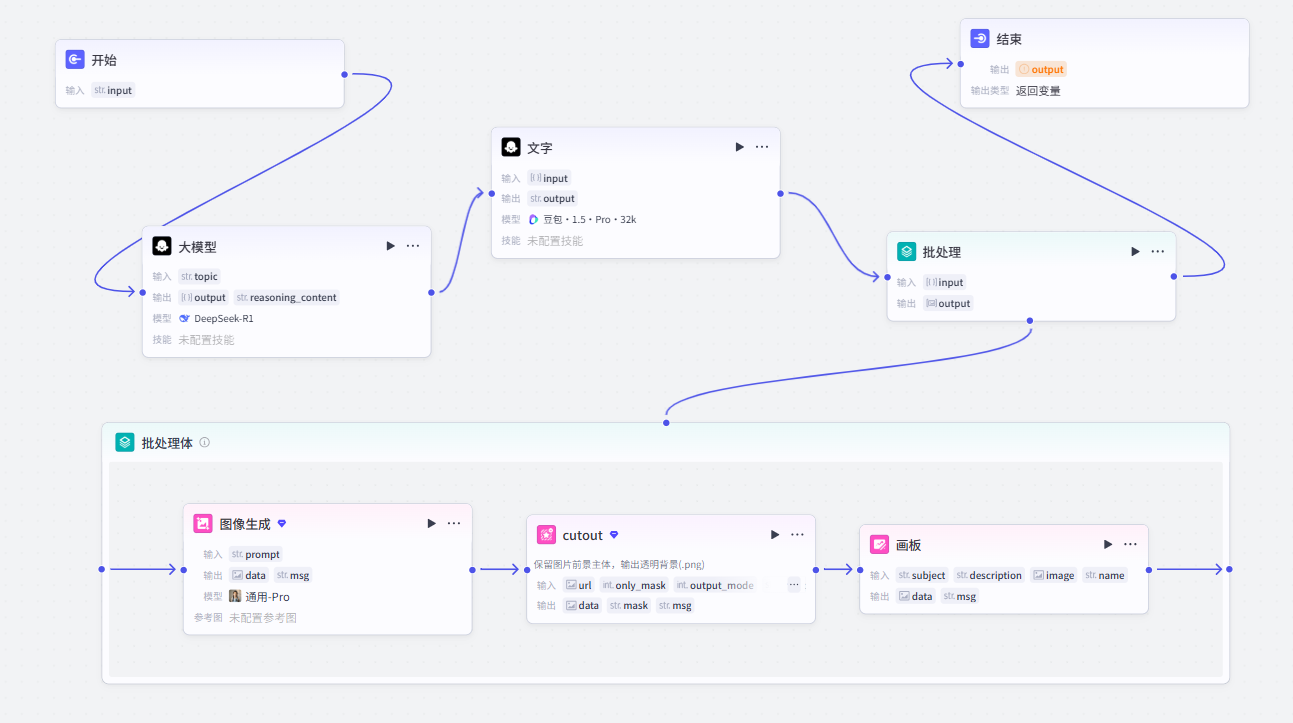Click the 批处理 node layers icon
Viewport: 1293px width, 723px height.
[x=906, y=252]
